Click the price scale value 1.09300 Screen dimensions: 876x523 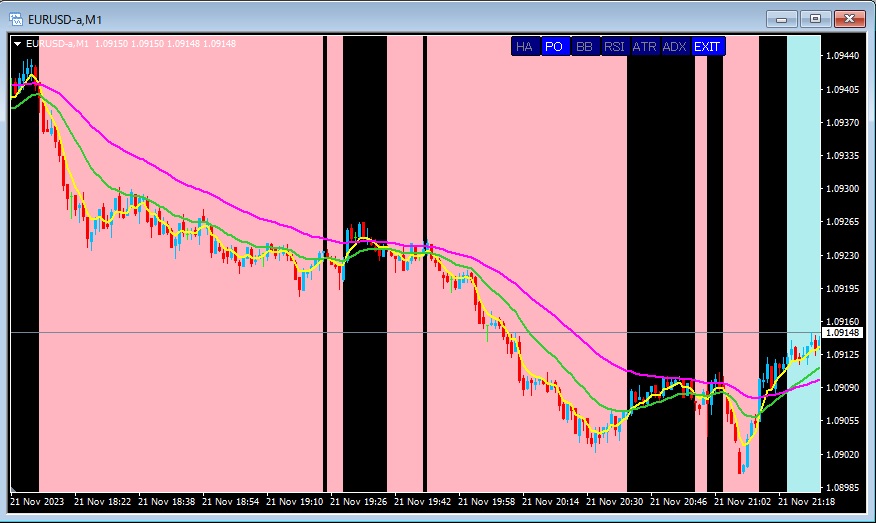[842, 188]
